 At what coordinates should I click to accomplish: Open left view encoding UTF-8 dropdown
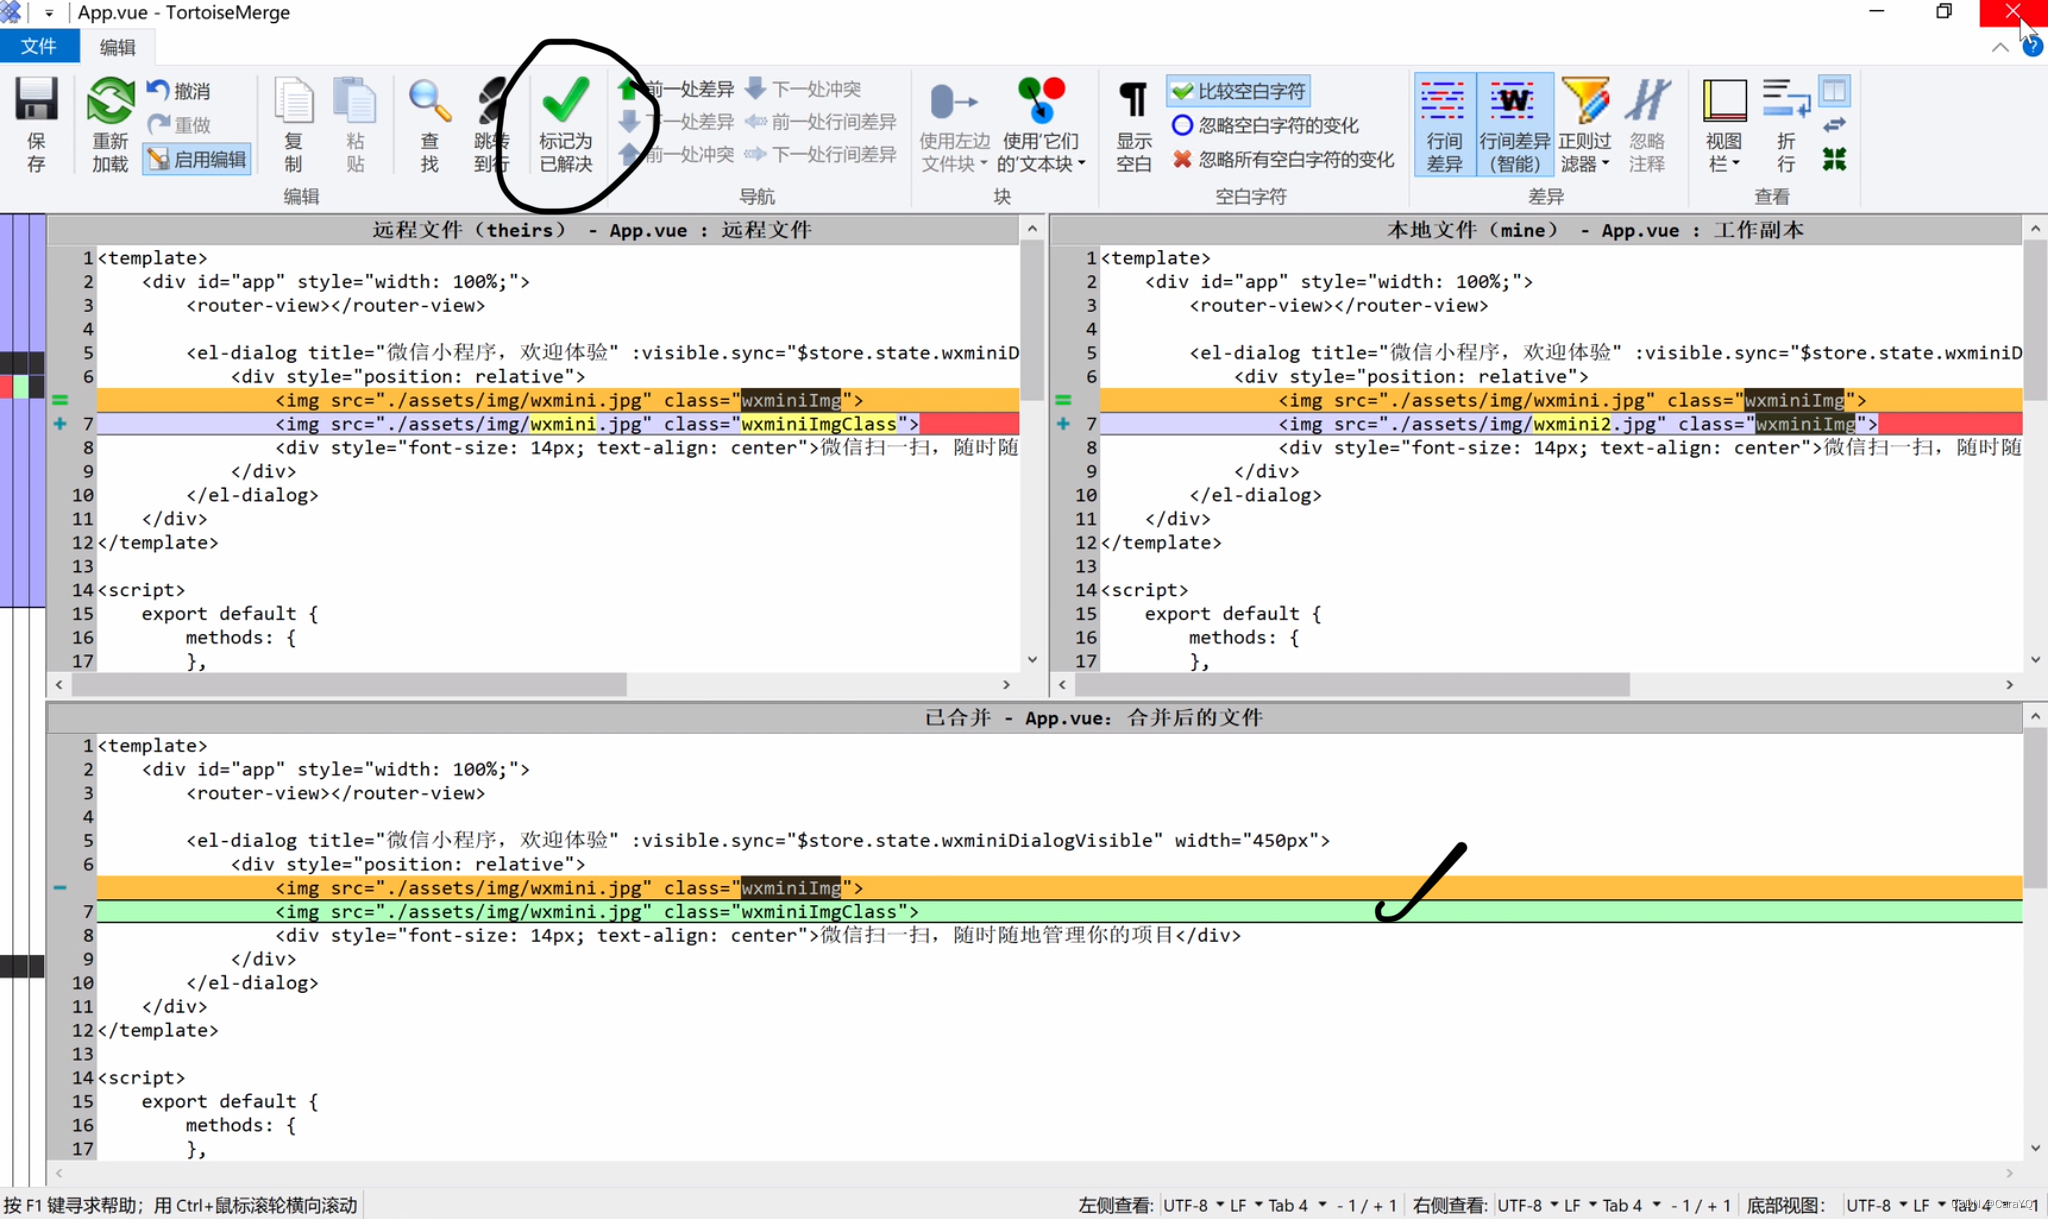1192,1205
